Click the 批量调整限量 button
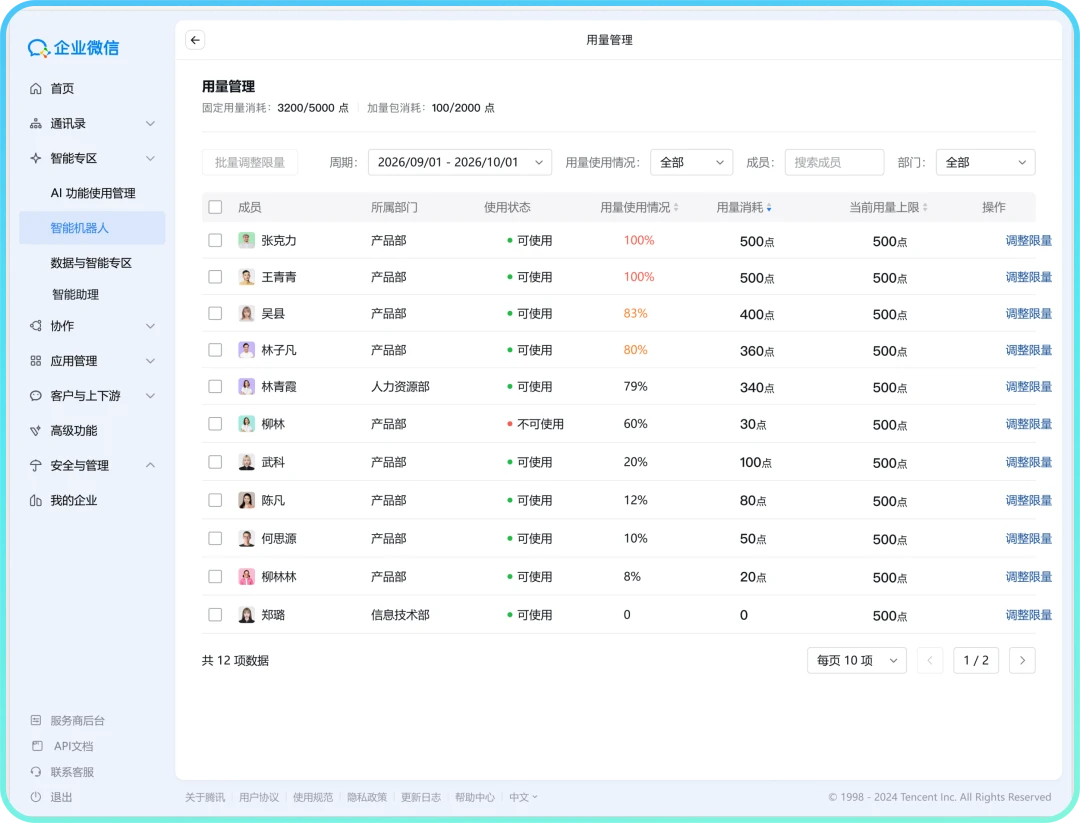Screen dimensions: 1080x823 point(249,163)
